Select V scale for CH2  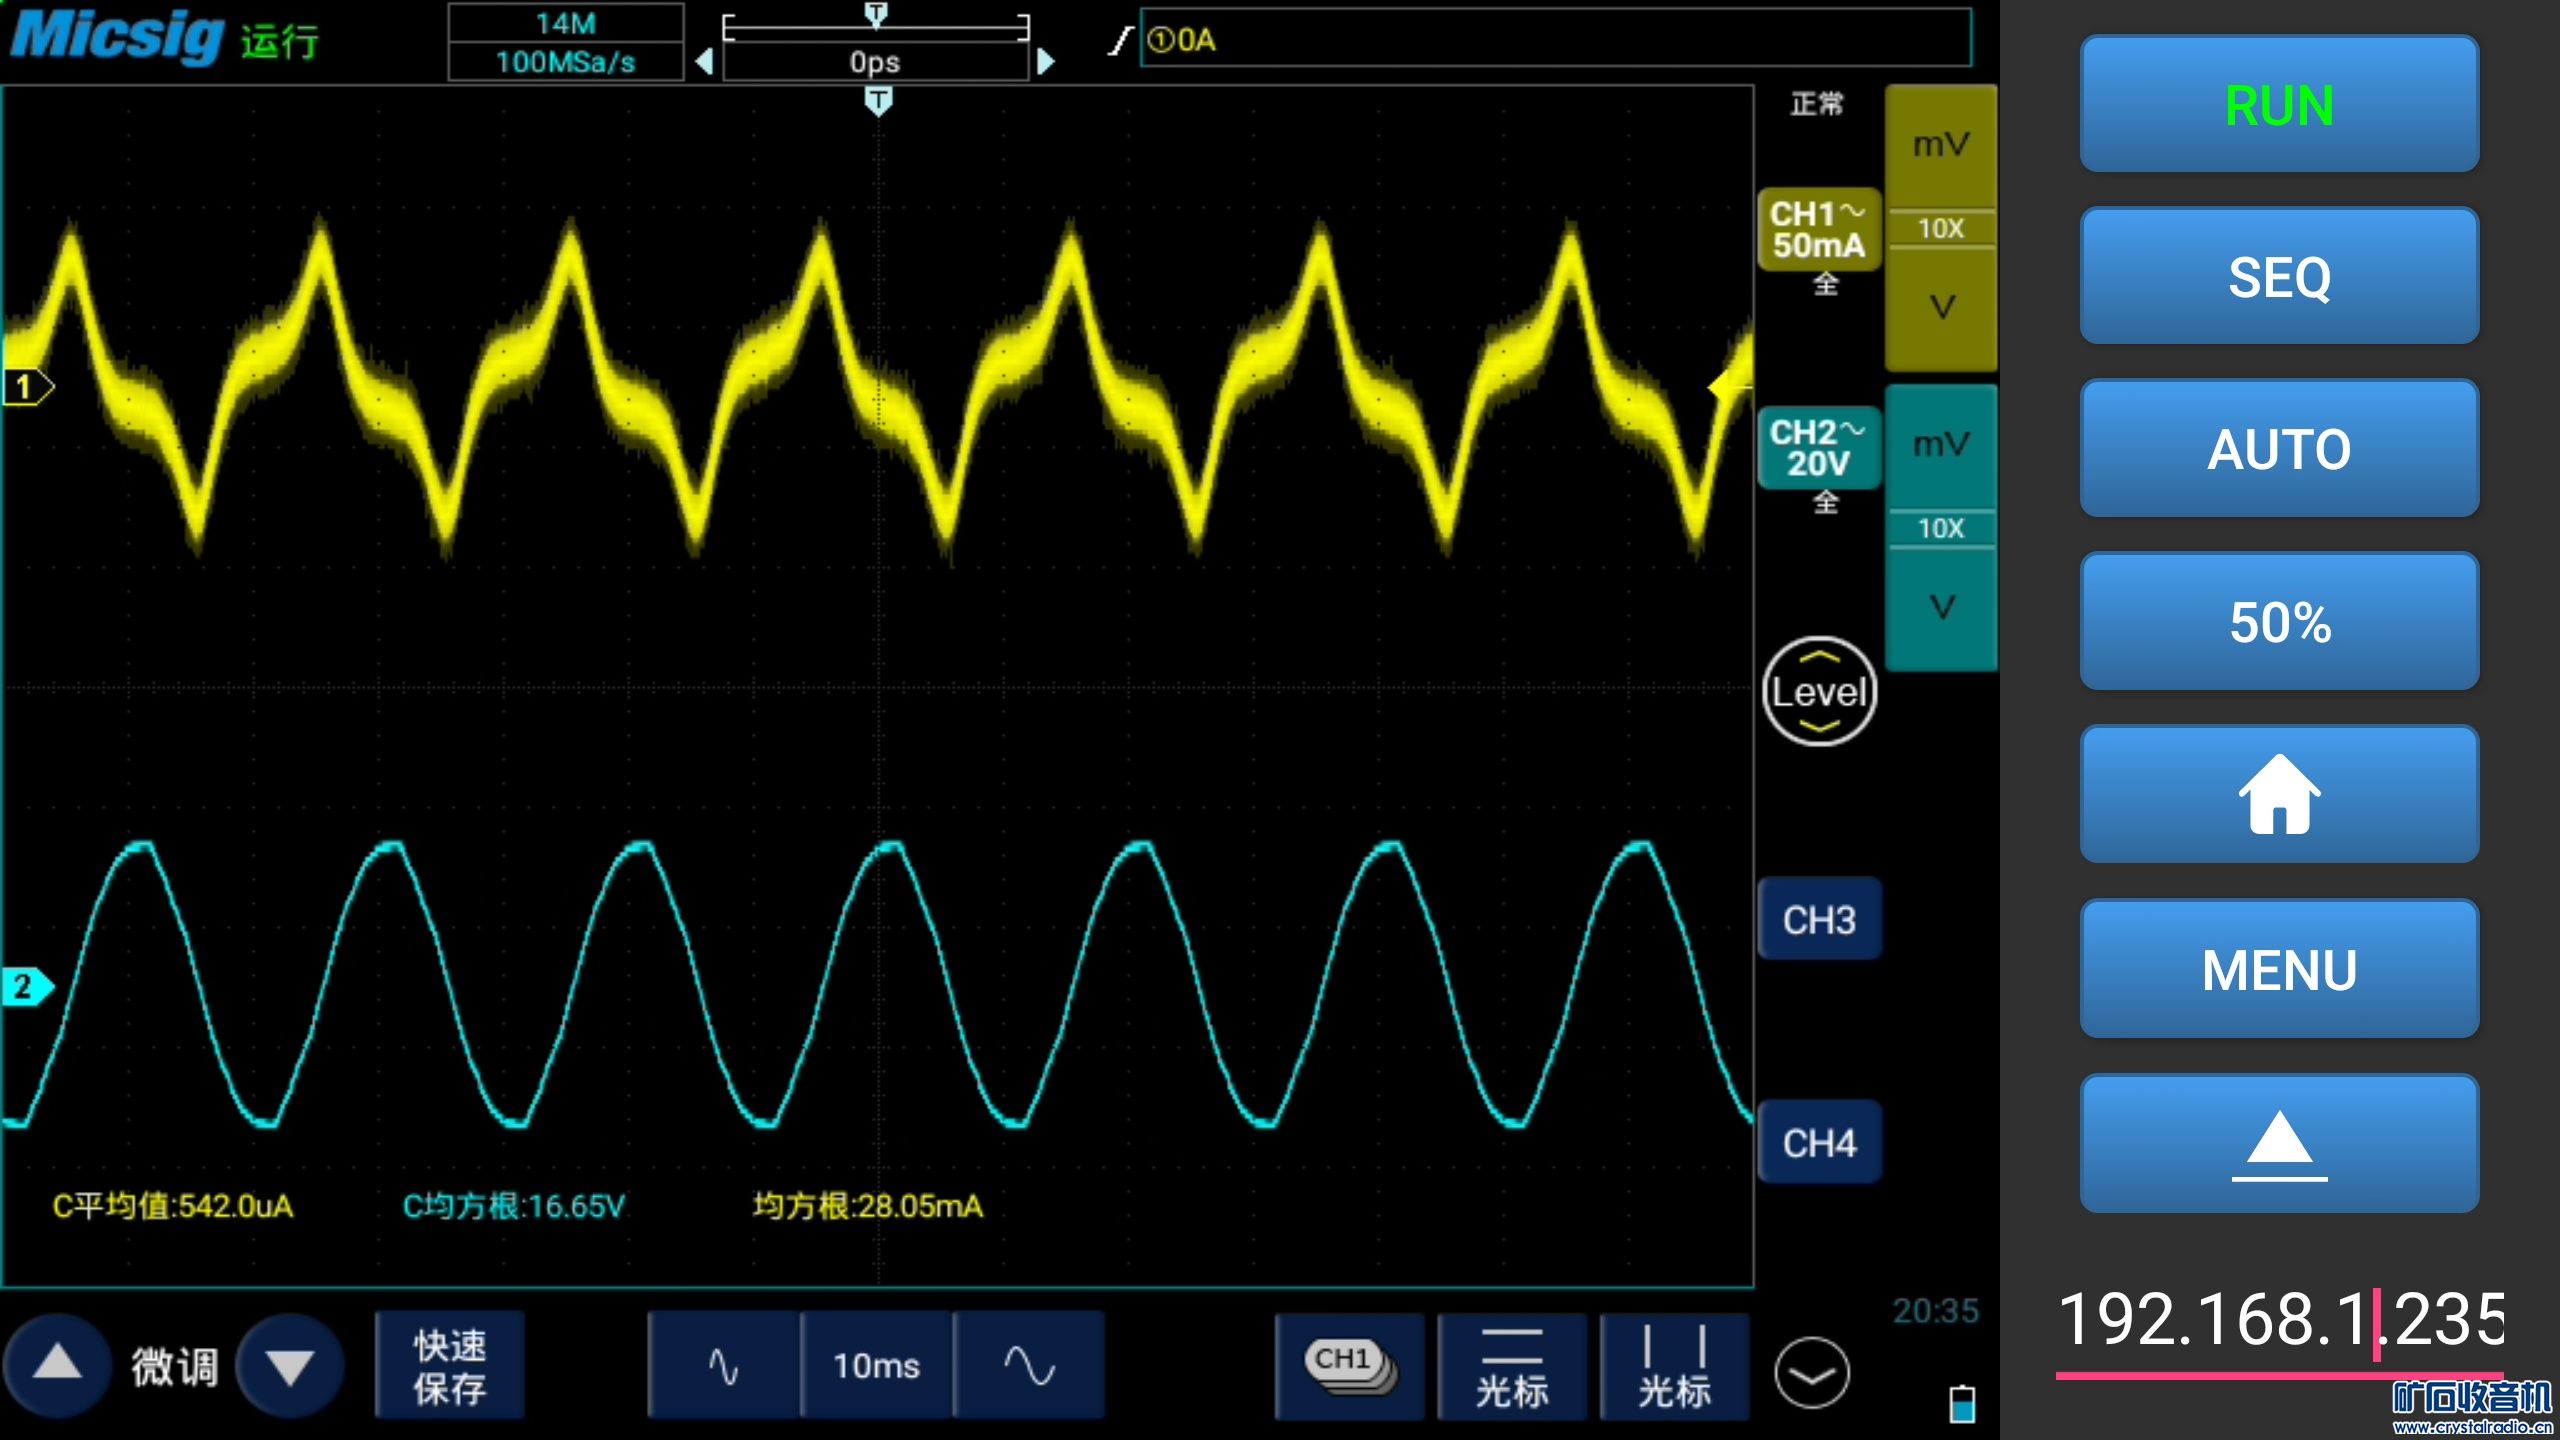point(1940,607)
